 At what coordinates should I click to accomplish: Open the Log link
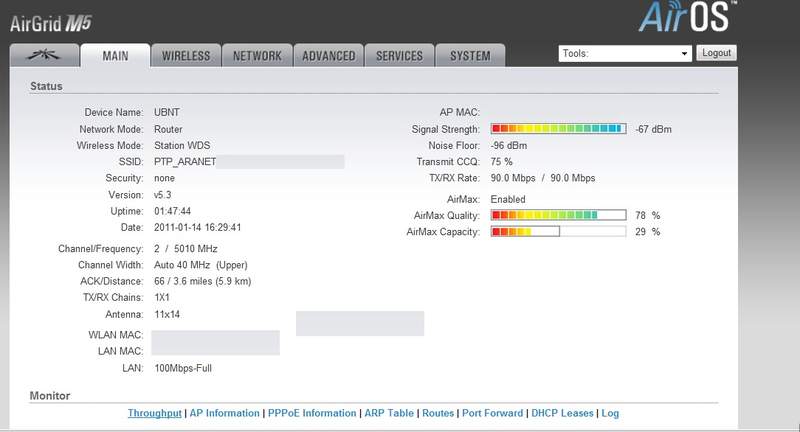(610, 413)
